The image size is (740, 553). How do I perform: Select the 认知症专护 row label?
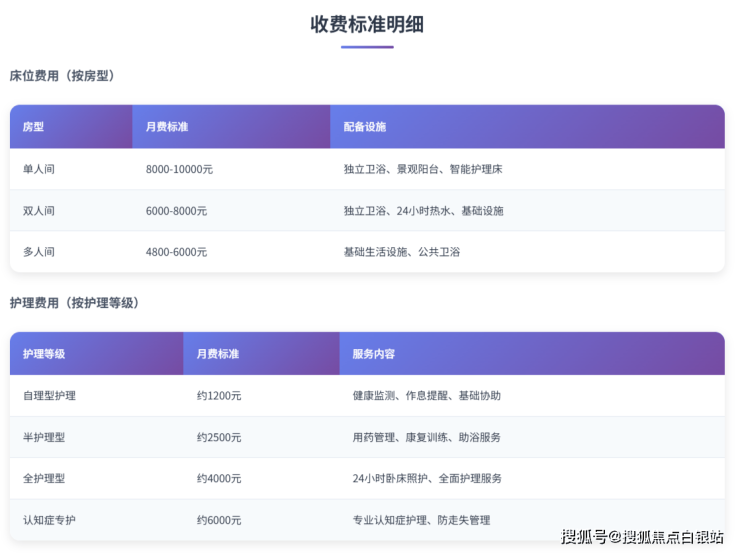click(x=49, y=520)
